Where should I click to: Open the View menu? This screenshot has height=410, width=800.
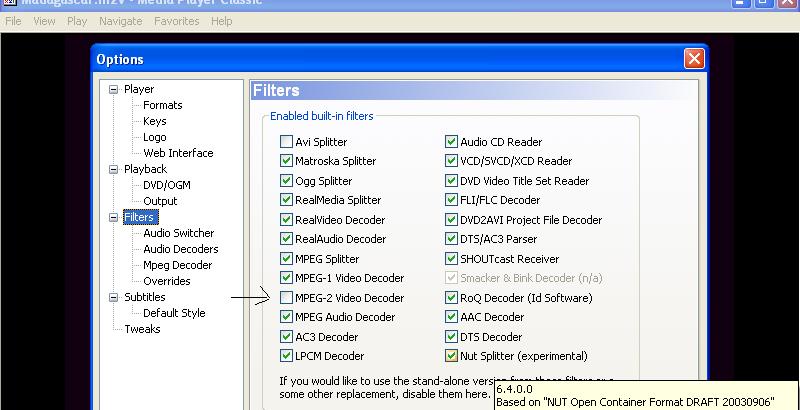pos(44,21)
